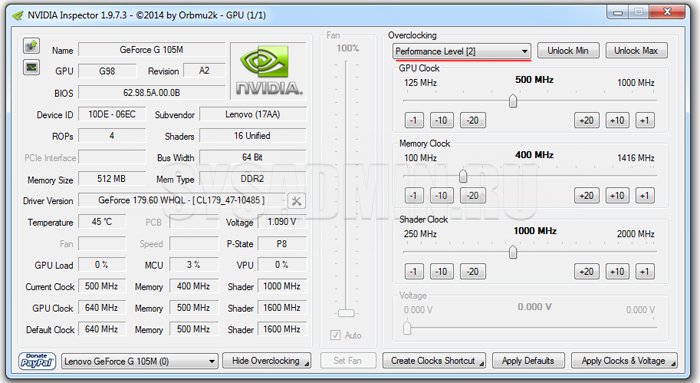The height and width of the screenshot is (383, 700).
Task: Click the NVIDIA Inspector title bar icon
Action: (x=18, y=16)
